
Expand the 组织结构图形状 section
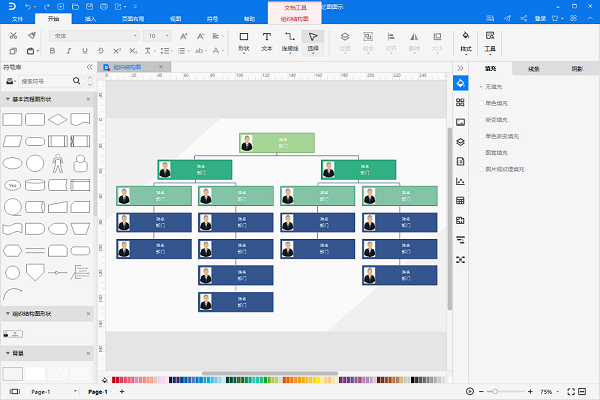[8, 313]
